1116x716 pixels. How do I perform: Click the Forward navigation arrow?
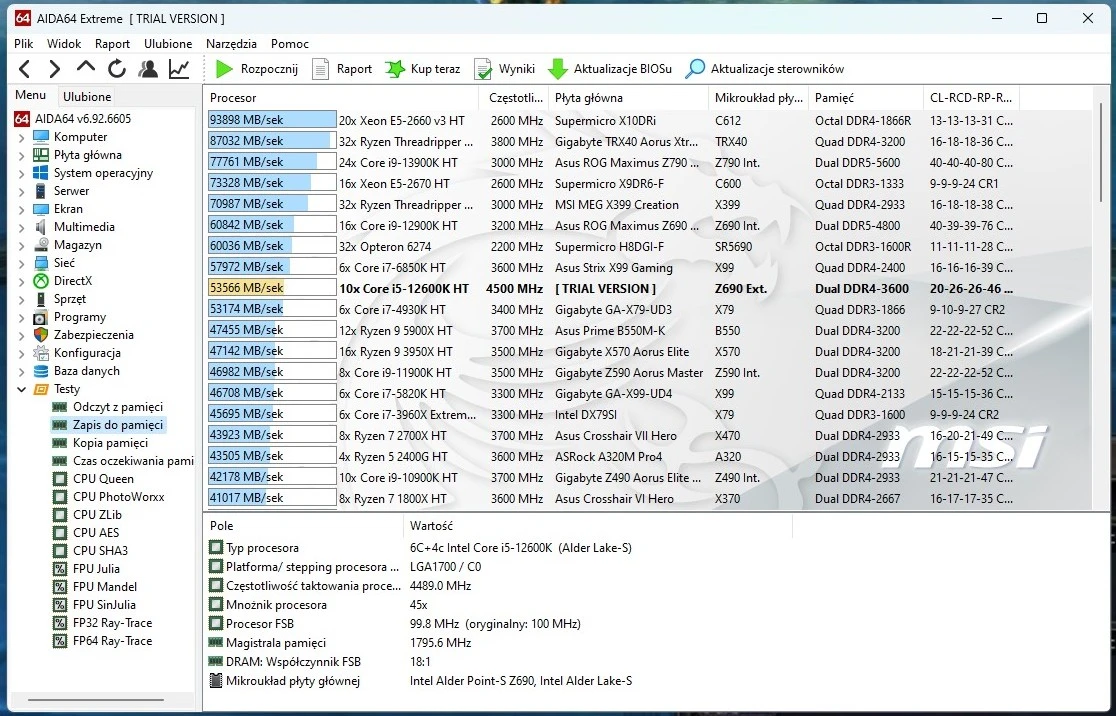pyautogui.click(x=55, y=69)
